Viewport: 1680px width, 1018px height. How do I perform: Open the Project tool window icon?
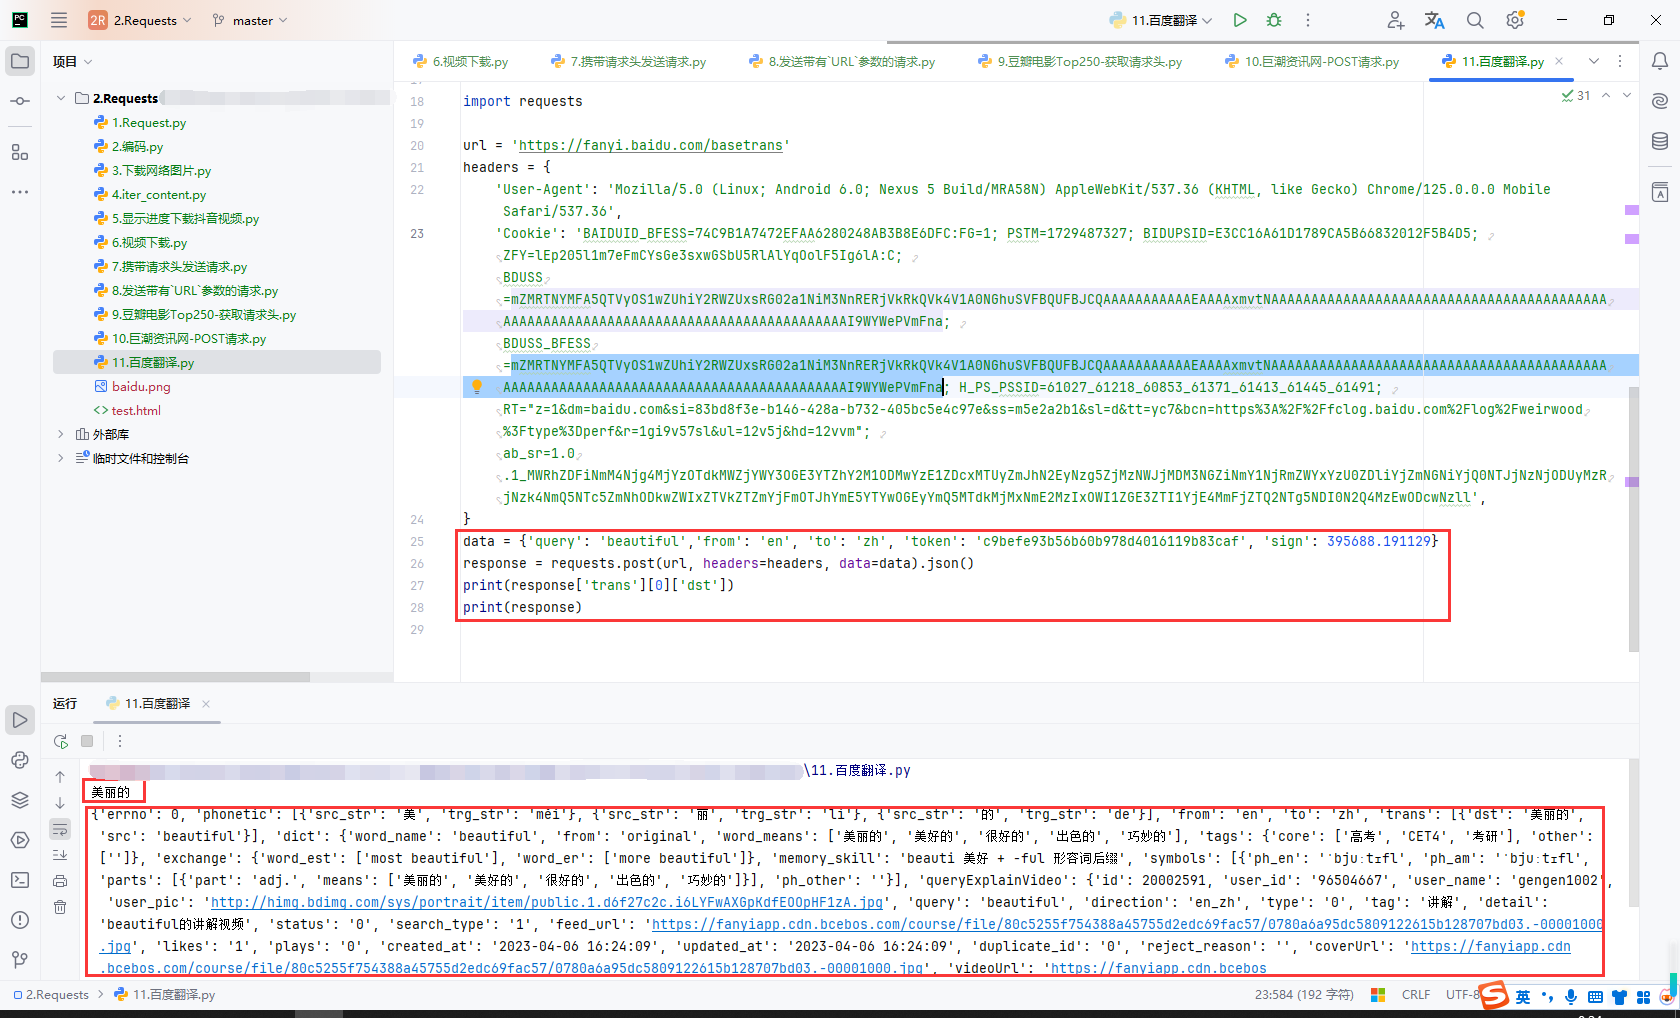coord(20,61)
